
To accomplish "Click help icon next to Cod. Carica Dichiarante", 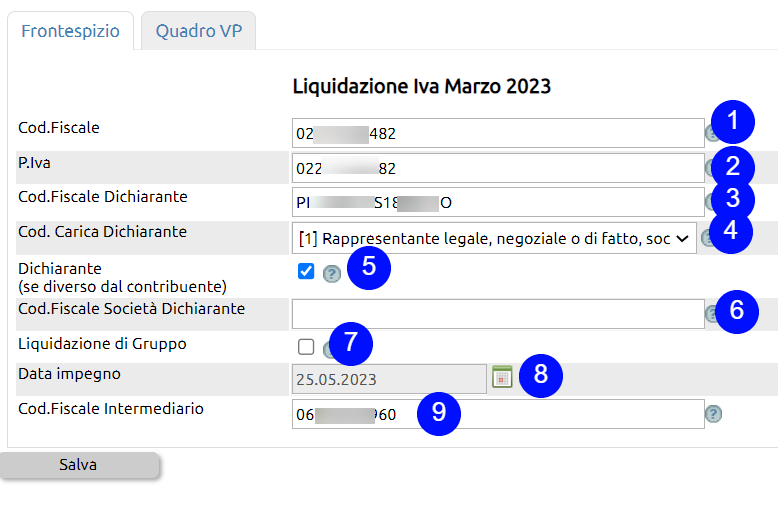I will (x=706, y=238).
